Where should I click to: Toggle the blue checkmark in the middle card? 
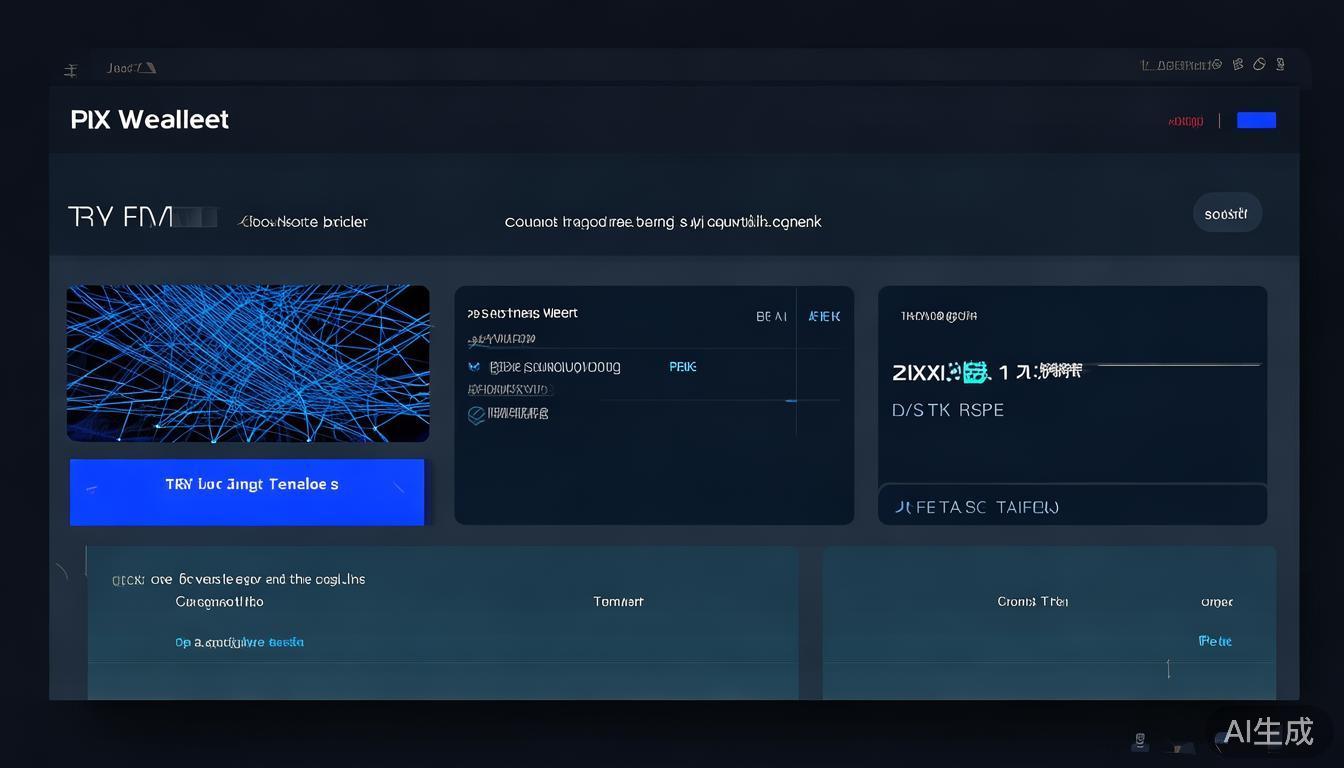coord(474,367)
